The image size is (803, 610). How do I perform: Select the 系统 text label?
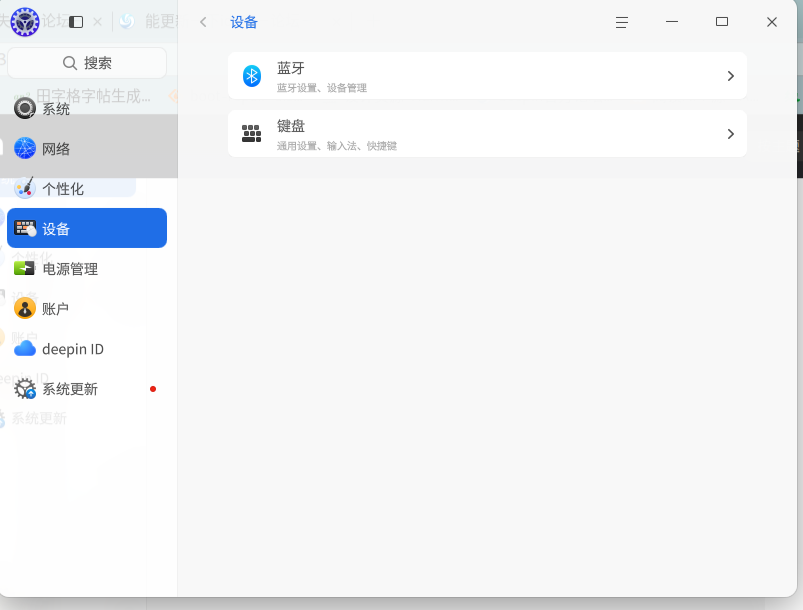[56, 109]
